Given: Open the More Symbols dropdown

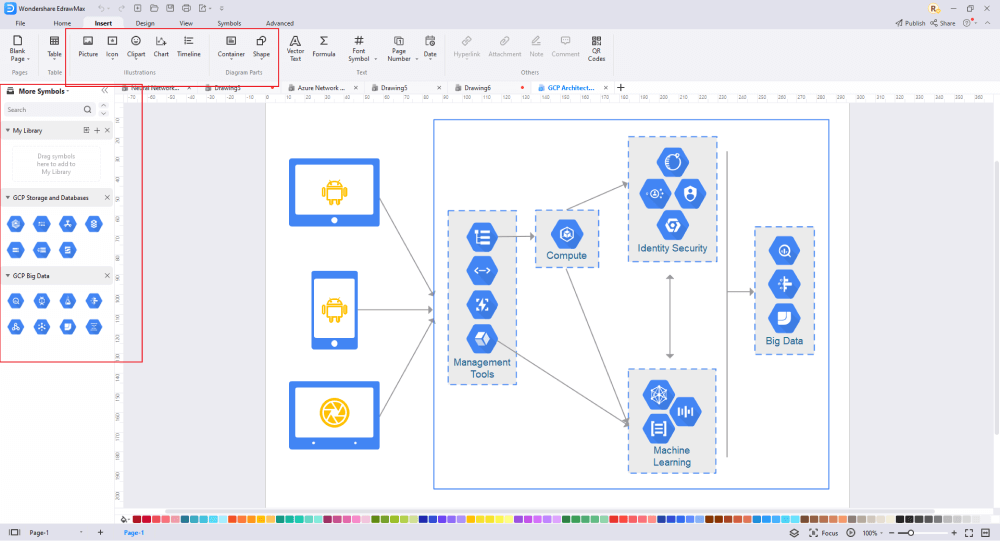Looking at the screenshot, I should (43, 91).
